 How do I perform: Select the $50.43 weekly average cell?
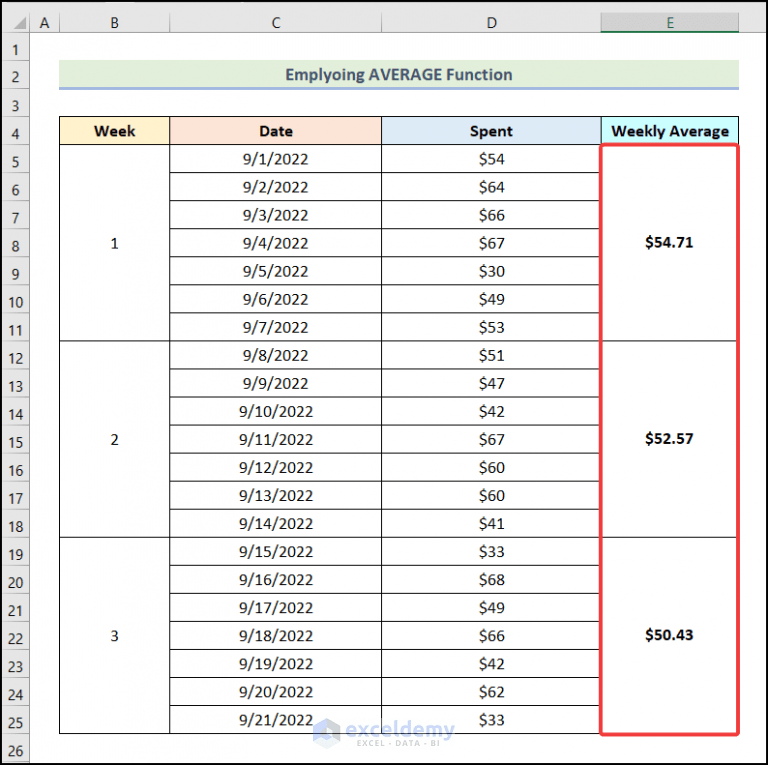[669, 635]
